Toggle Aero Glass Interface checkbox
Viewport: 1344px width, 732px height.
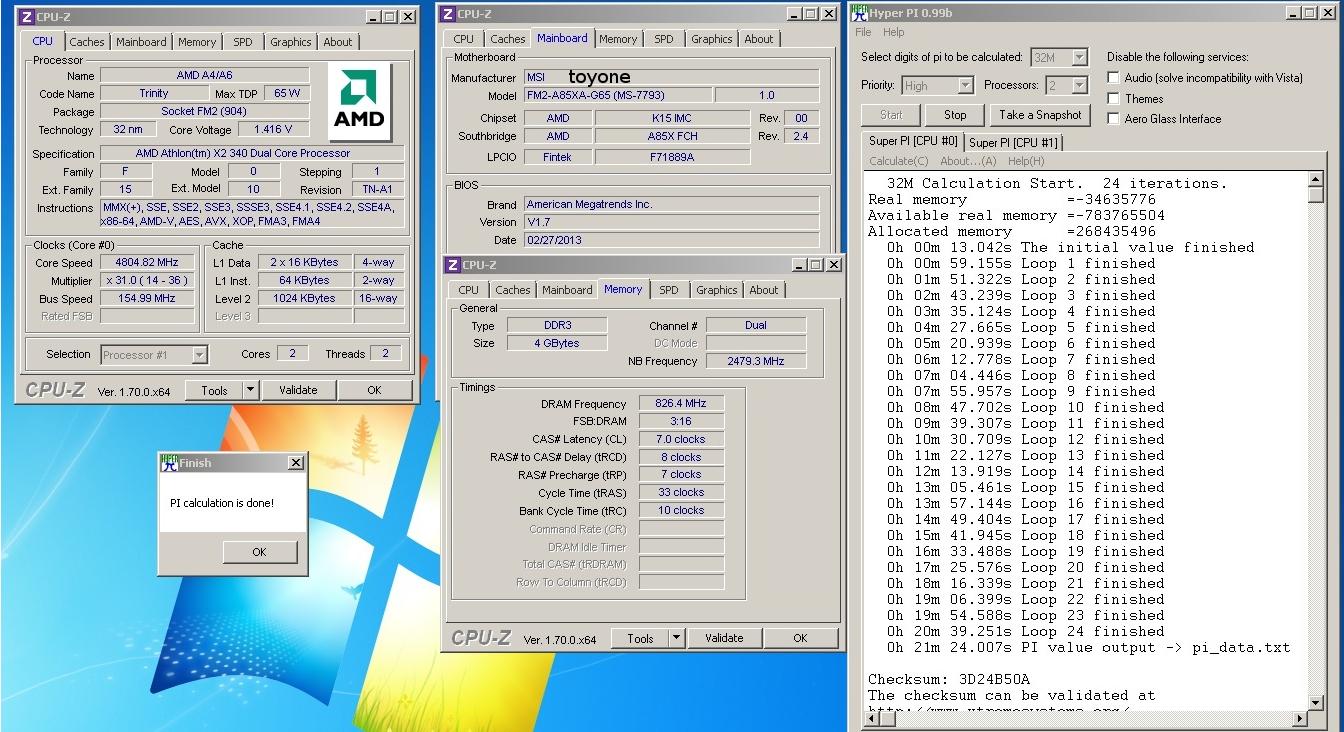coord(1113,118)
